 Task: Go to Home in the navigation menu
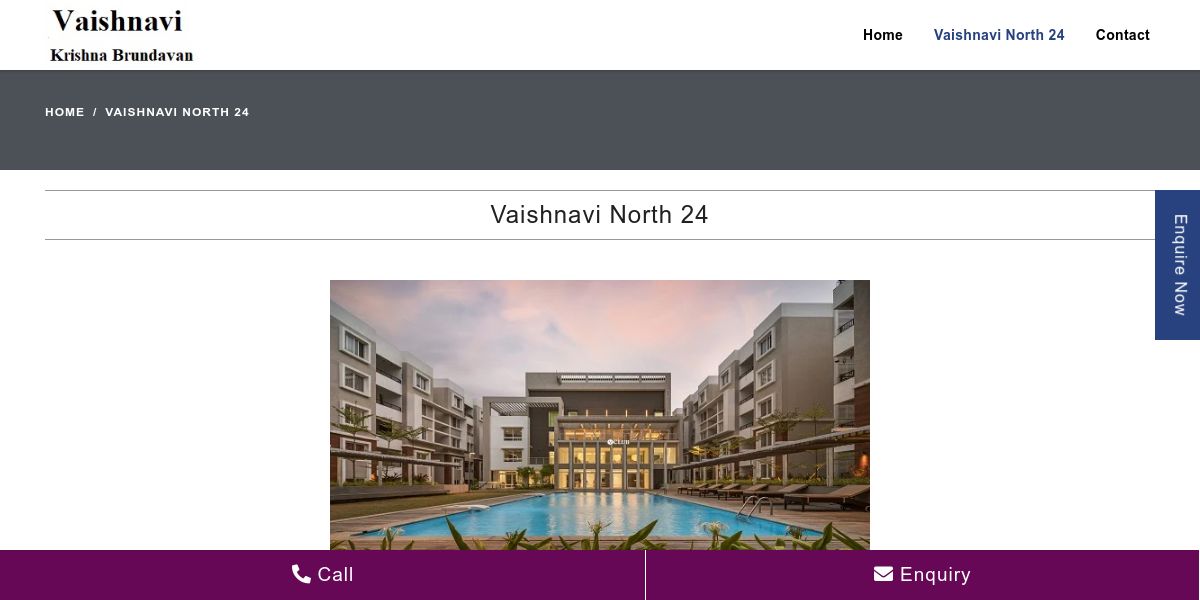883,35
